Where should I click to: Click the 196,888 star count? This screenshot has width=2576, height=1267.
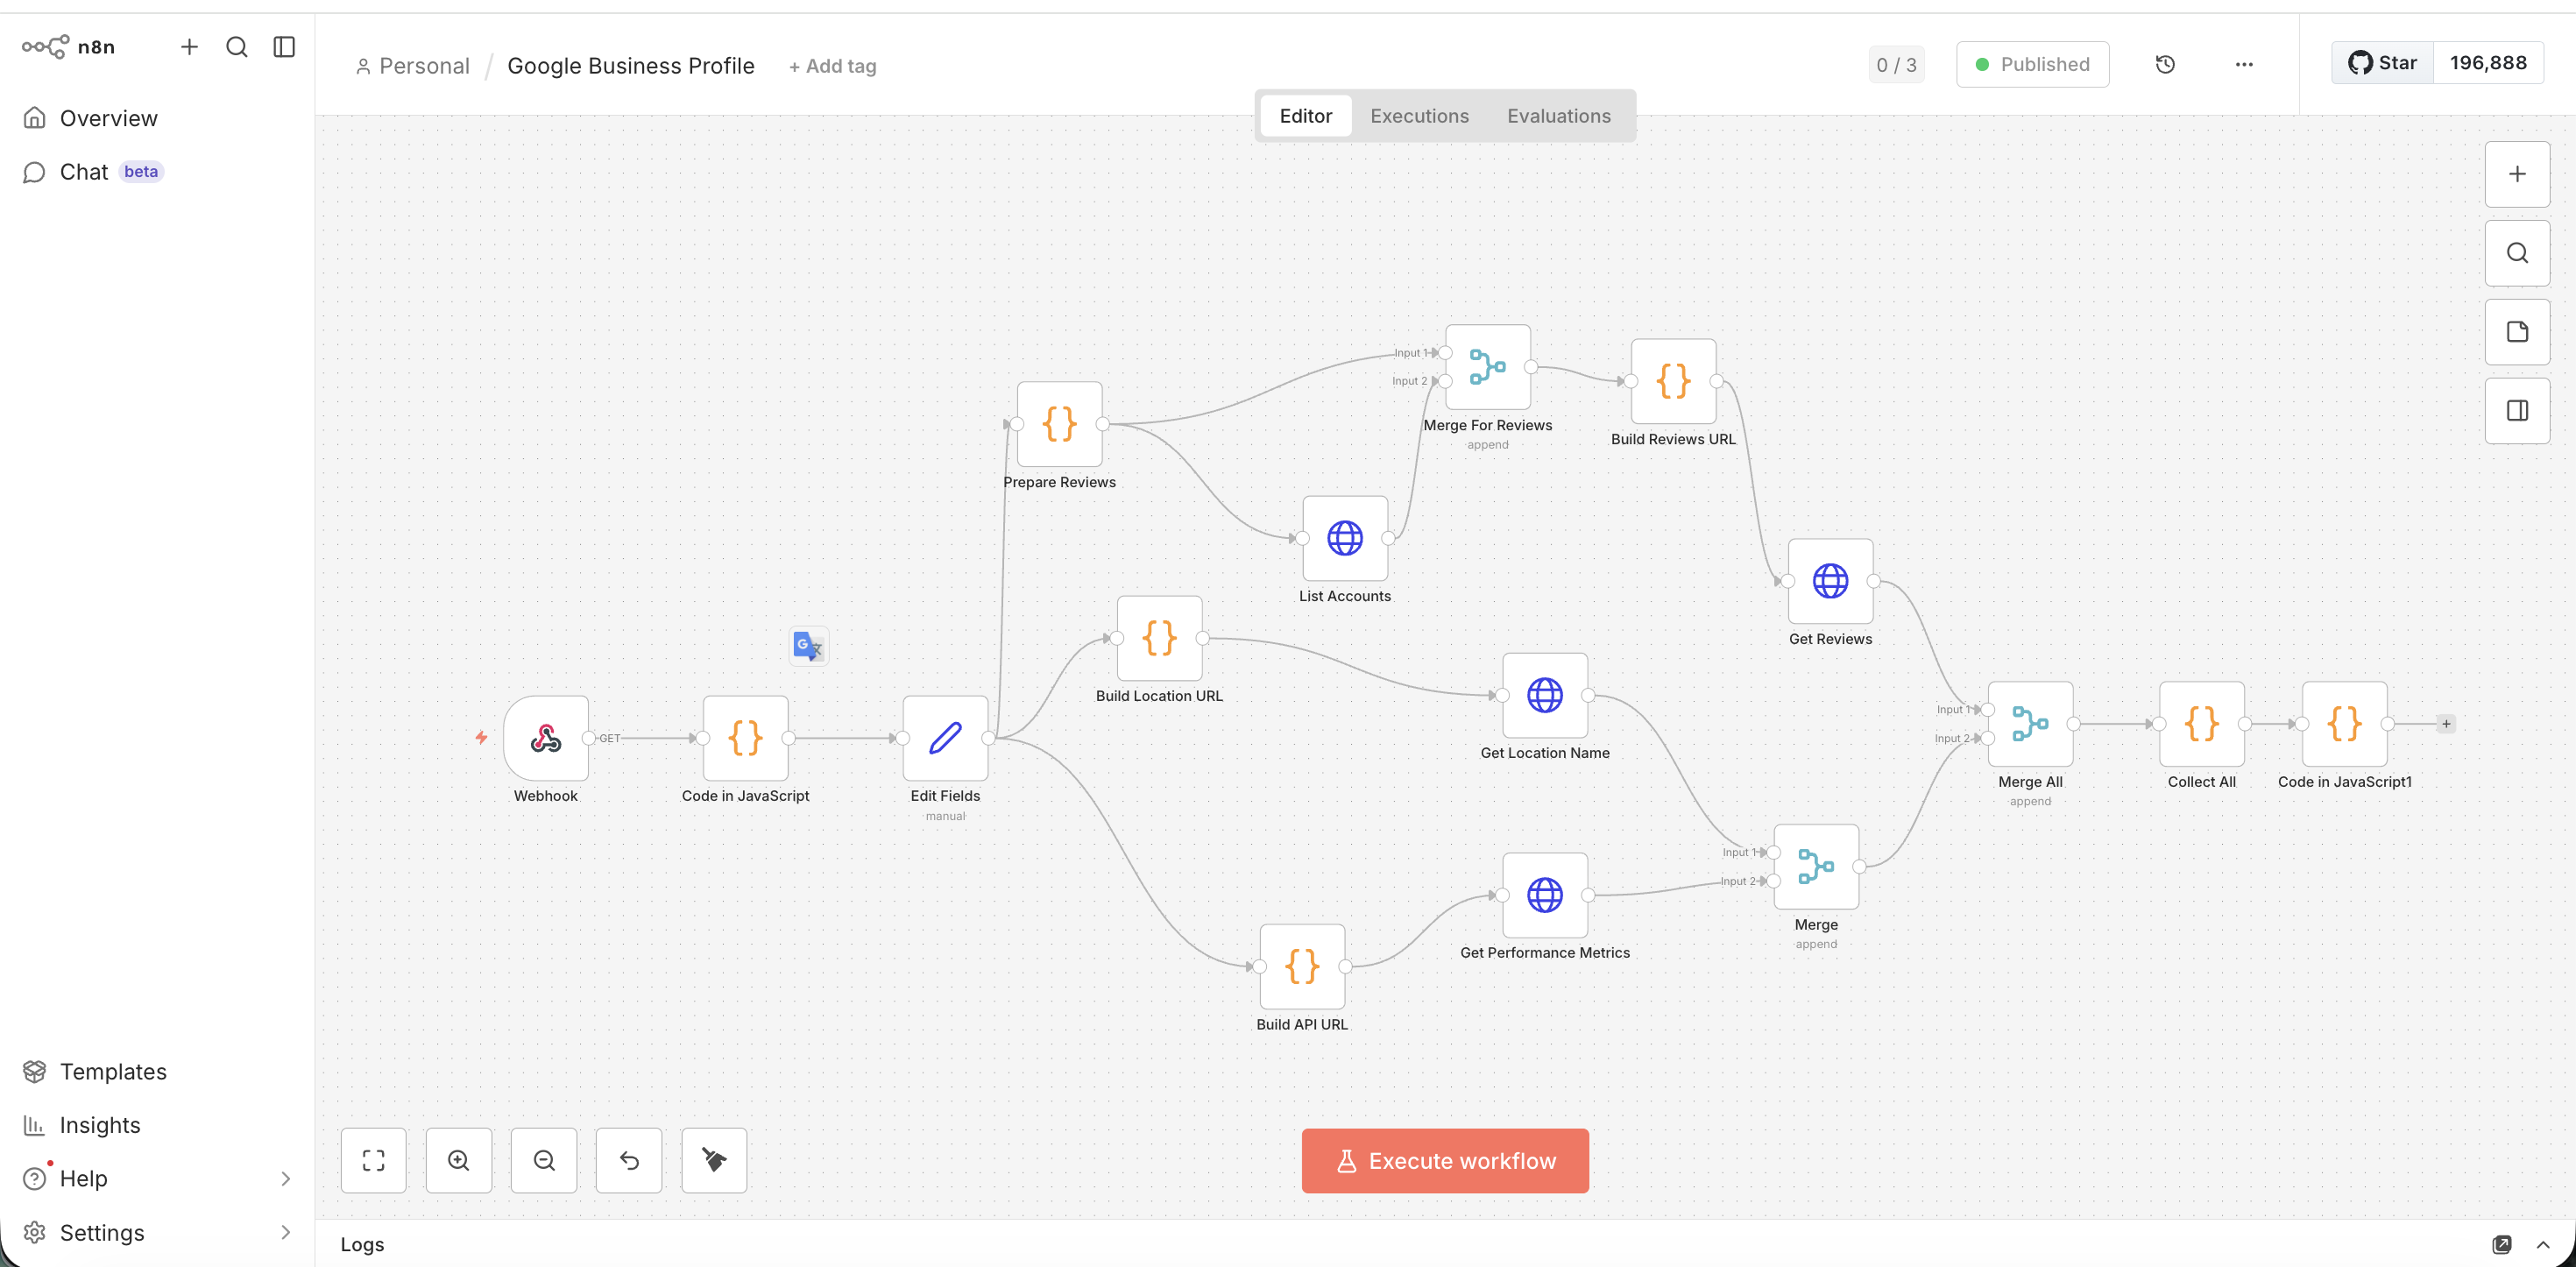[x=2488, y=63]
